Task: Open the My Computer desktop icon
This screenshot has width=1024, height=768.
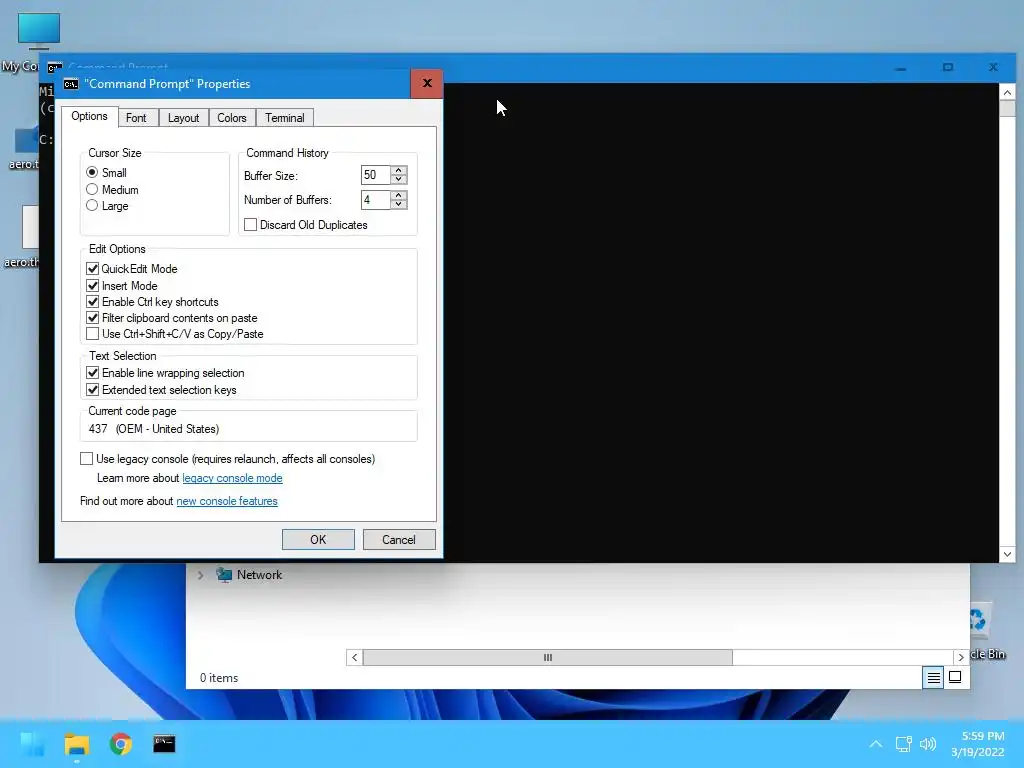Action: click(38, 31)
